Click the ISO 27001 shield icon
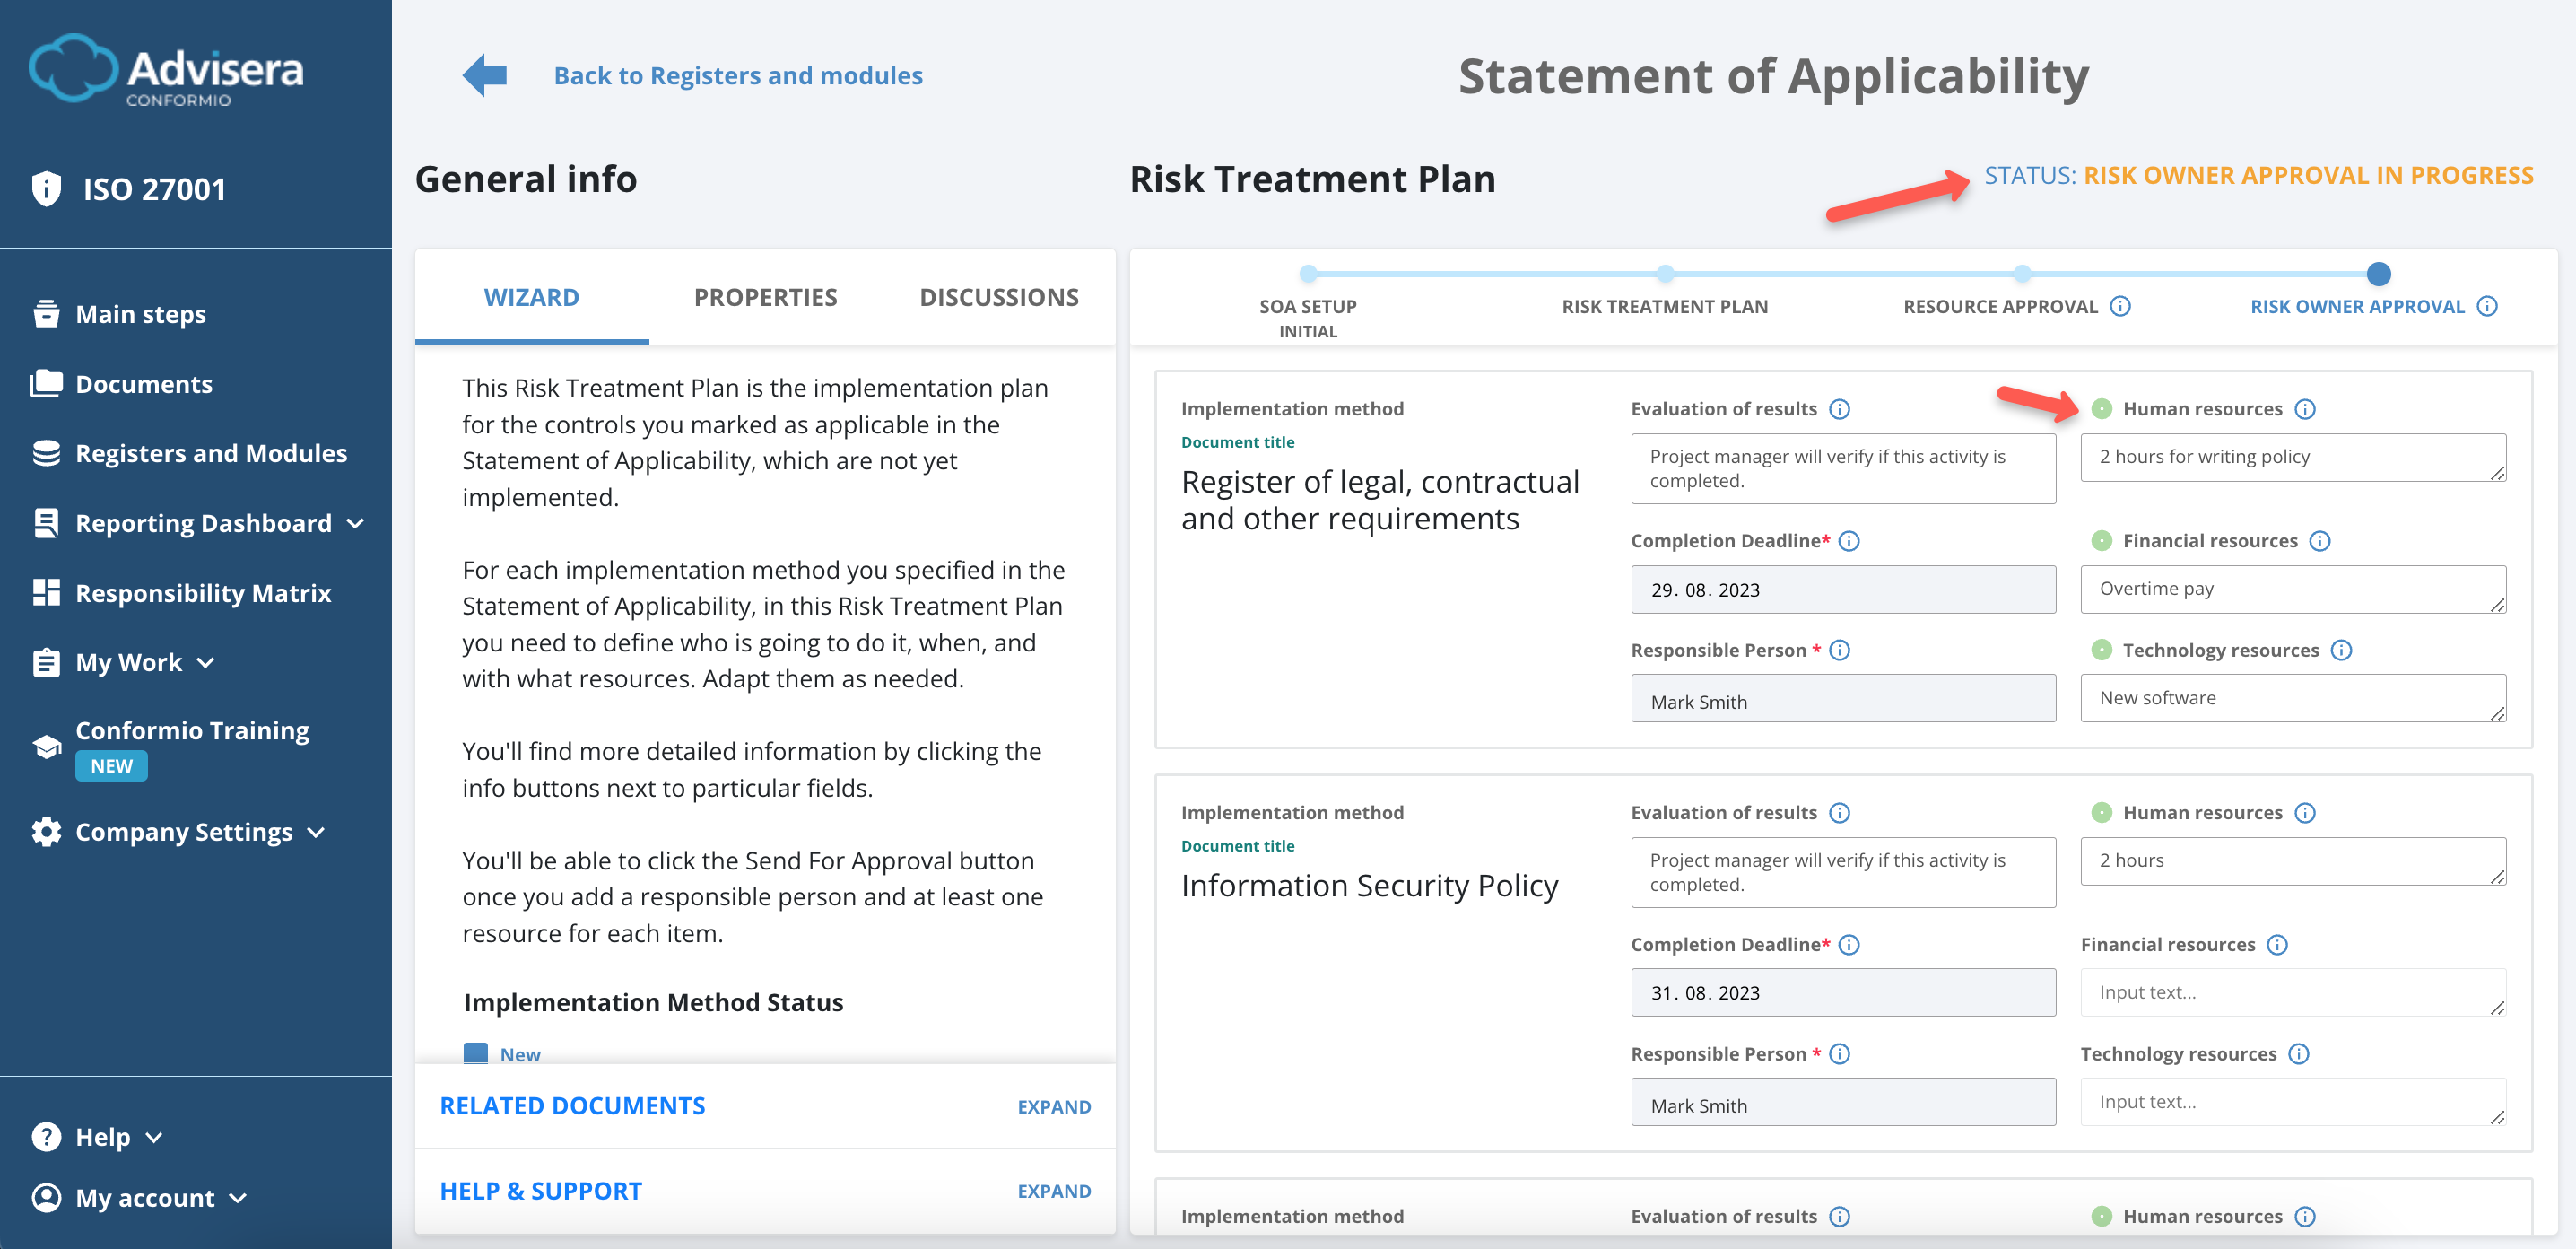2576x1249 pixels. click(x=46, y=188)
